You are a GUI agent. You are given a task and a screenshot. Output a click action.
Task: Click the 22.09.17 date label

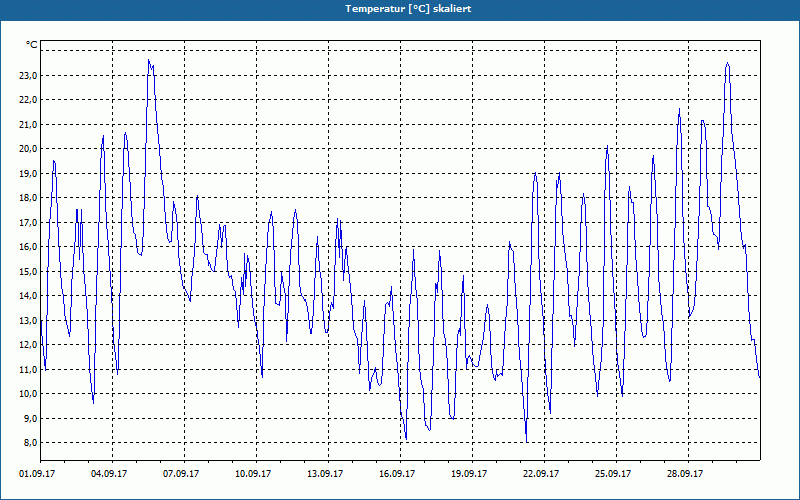tap(541, 473)
